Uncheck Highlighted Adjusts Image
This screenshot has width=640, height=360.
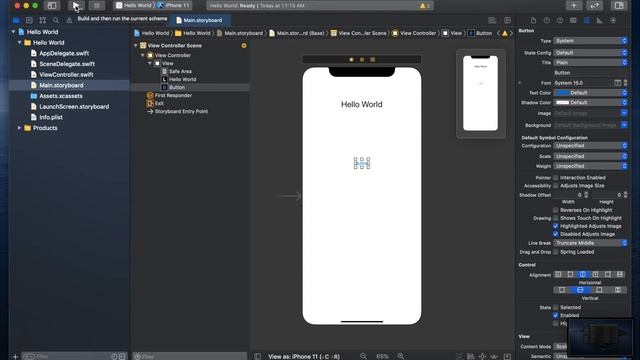pos(556,226)
